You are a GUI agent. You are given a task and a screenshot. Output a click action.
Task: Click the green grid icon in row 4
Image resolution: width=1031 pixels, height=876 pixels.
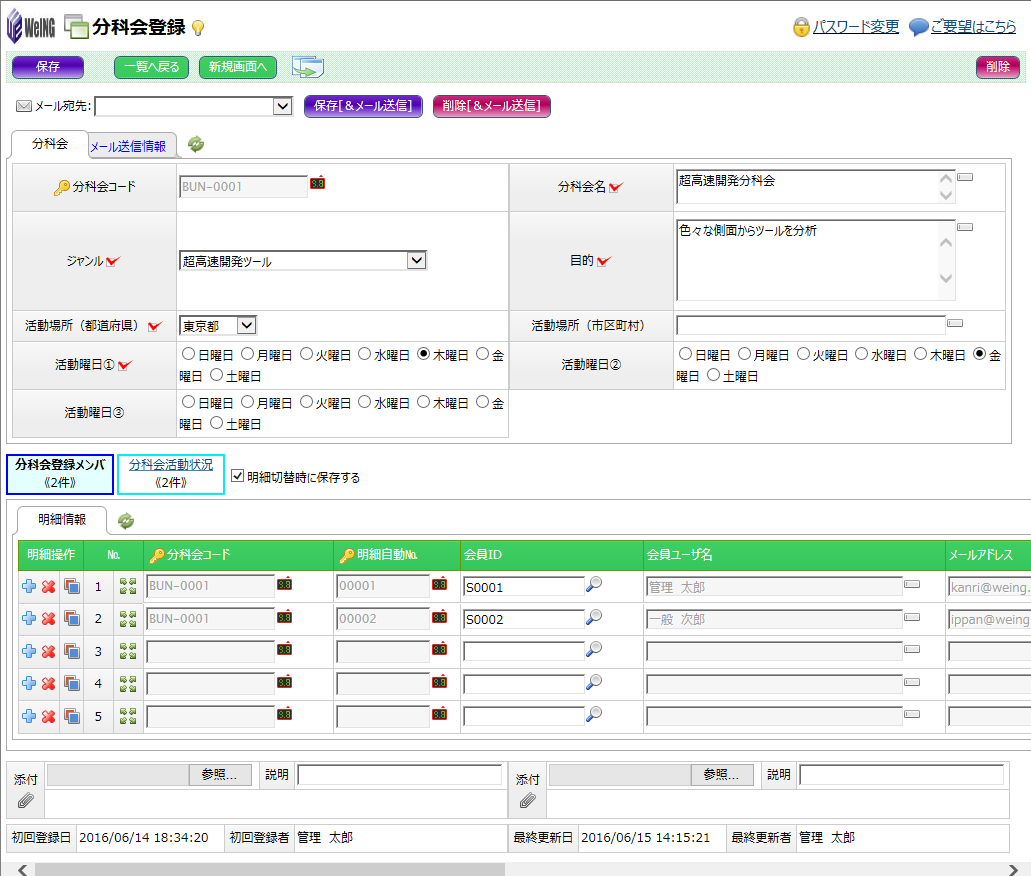(x=128, y=684)
